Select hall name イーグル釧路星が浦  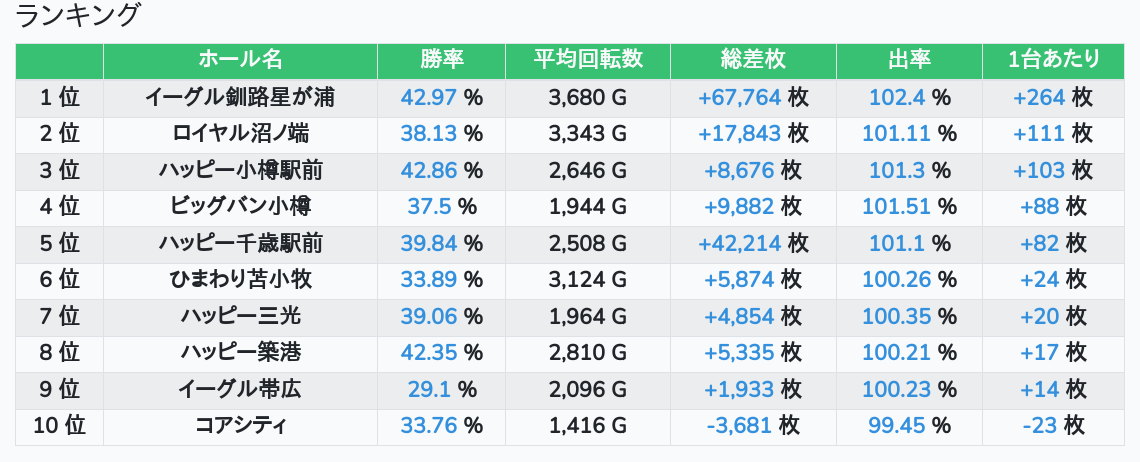(240, 97)
